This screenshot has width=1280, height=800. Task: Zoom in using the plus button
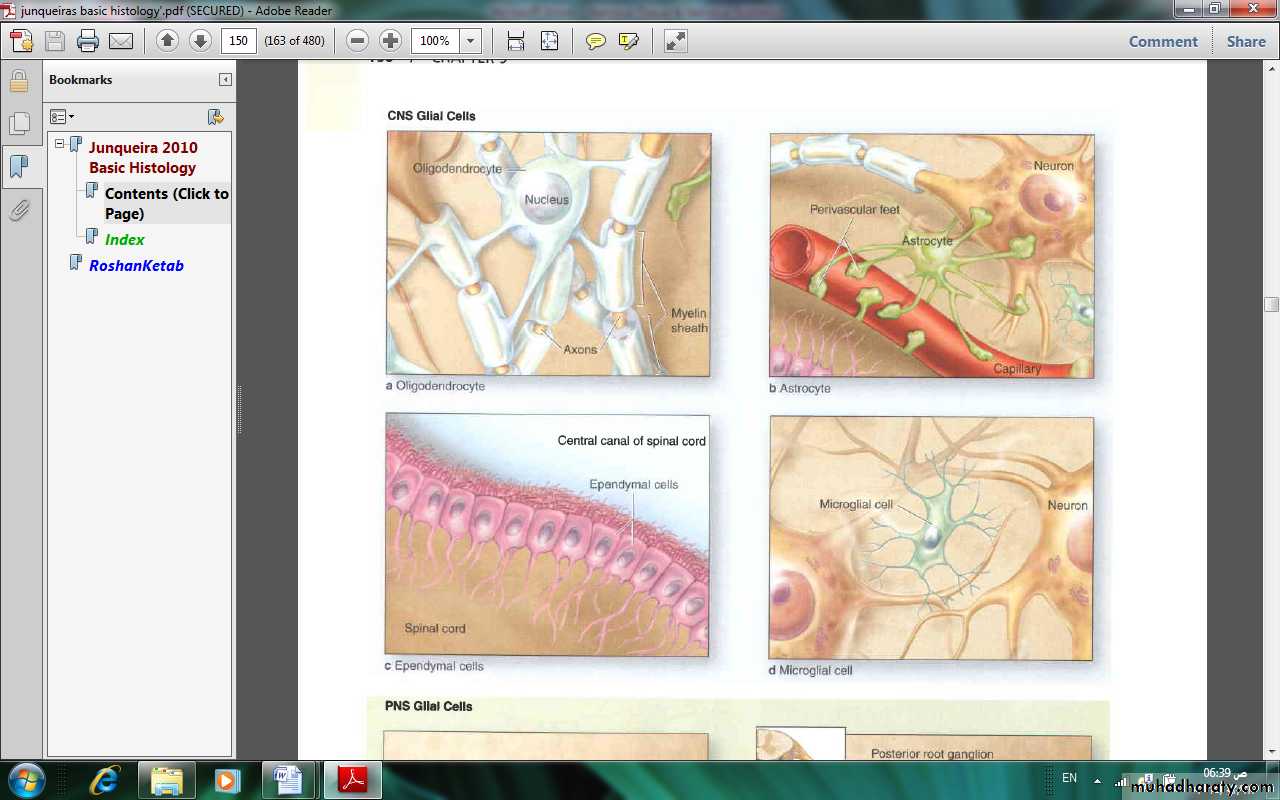[390, 41]
